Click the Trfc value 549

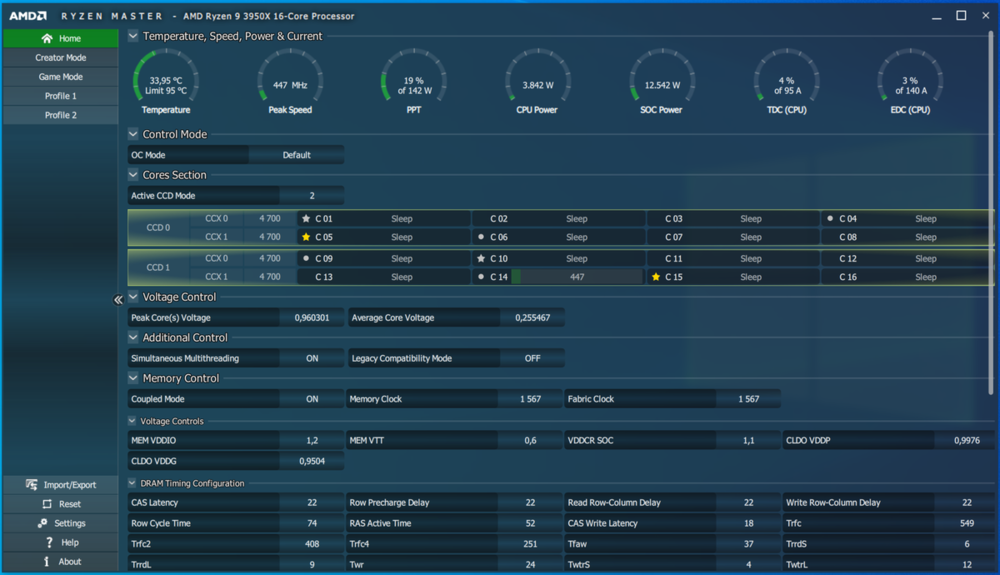[x=967, y=523]
